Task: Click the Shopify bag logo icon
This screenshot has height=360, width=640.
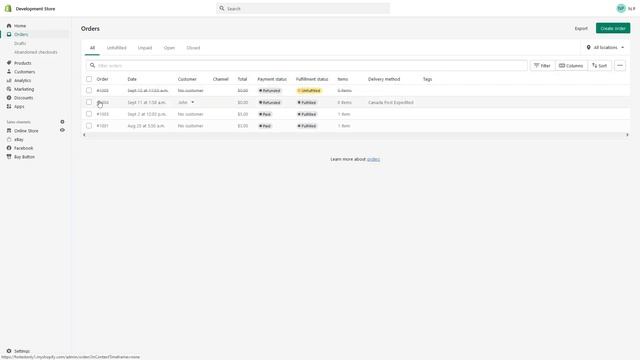Action: [x=8, y=8]
